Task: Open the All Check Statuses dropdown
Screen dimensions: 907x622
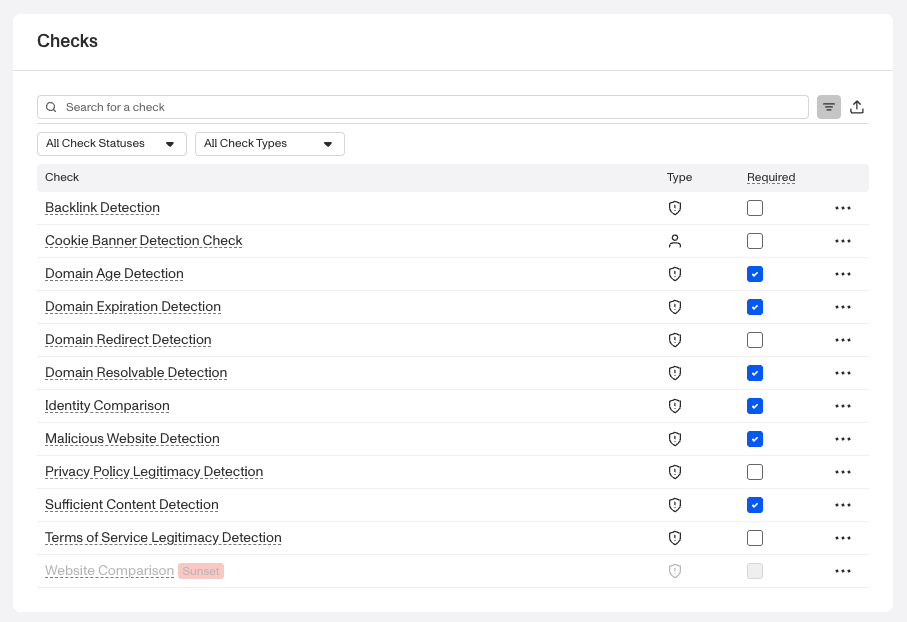Action: click(111, 143)
